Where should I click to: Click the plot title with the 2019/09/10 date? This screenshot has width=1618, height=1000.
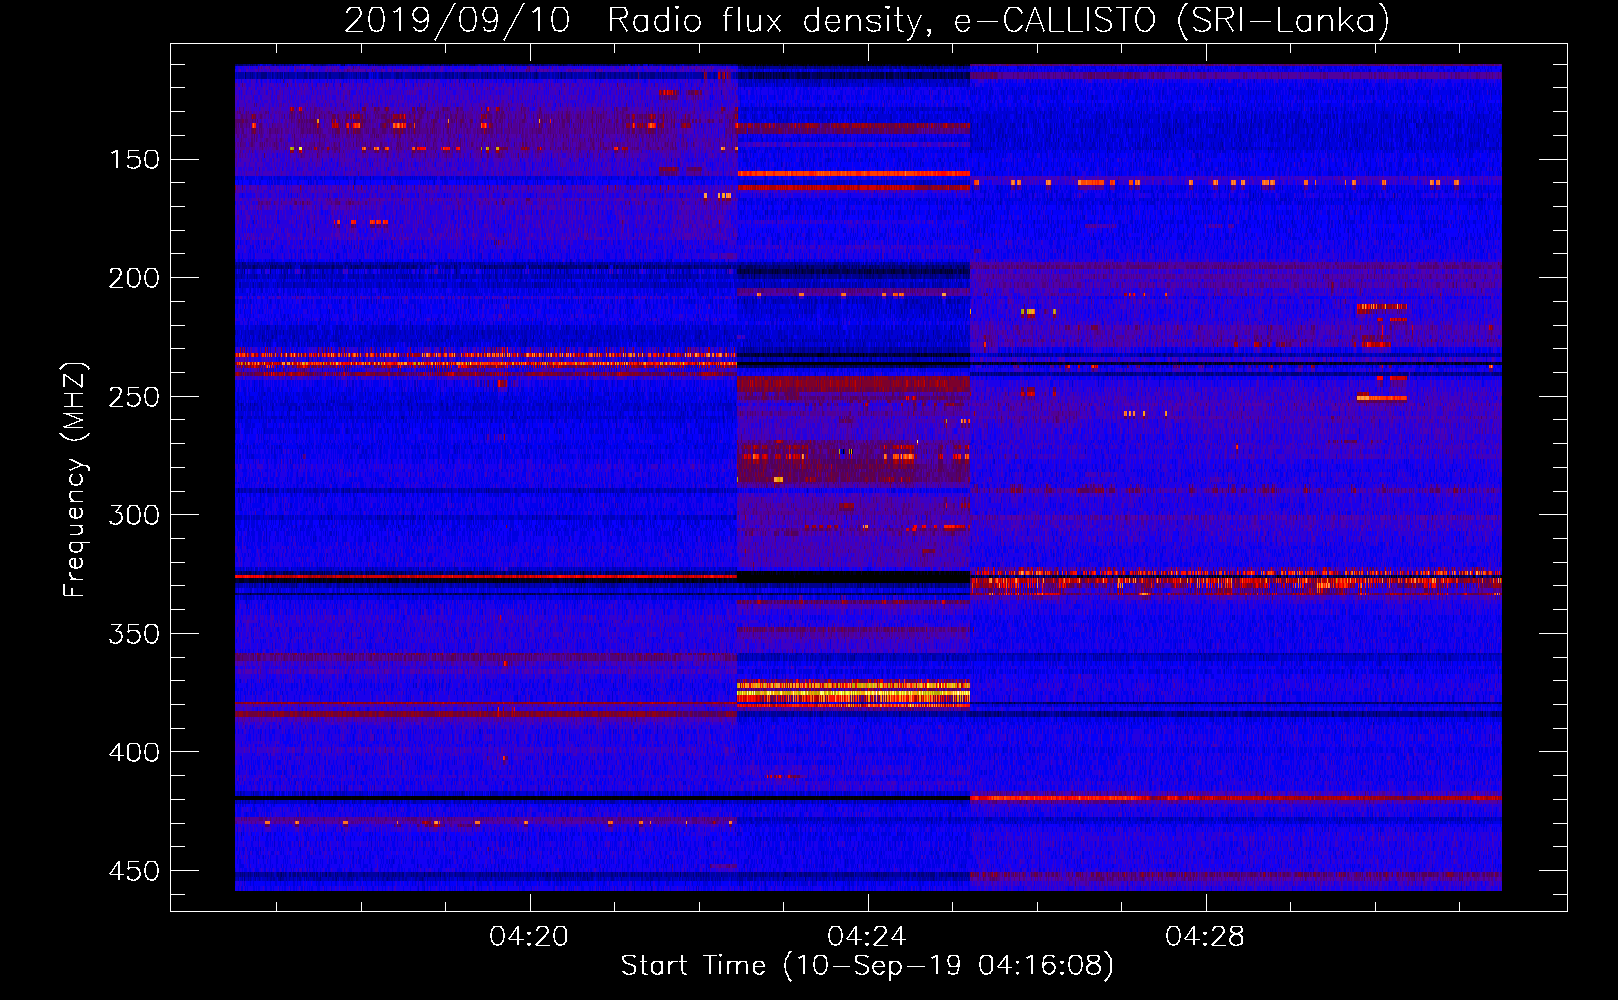(867, 20)
